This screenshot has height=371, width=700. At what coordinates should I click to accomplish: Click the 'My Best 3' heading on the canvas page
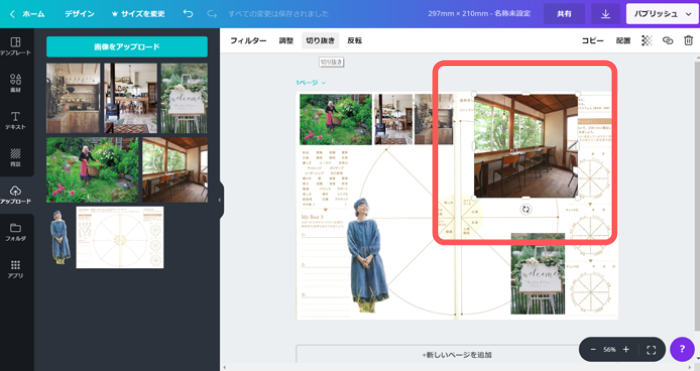[312, 217]
